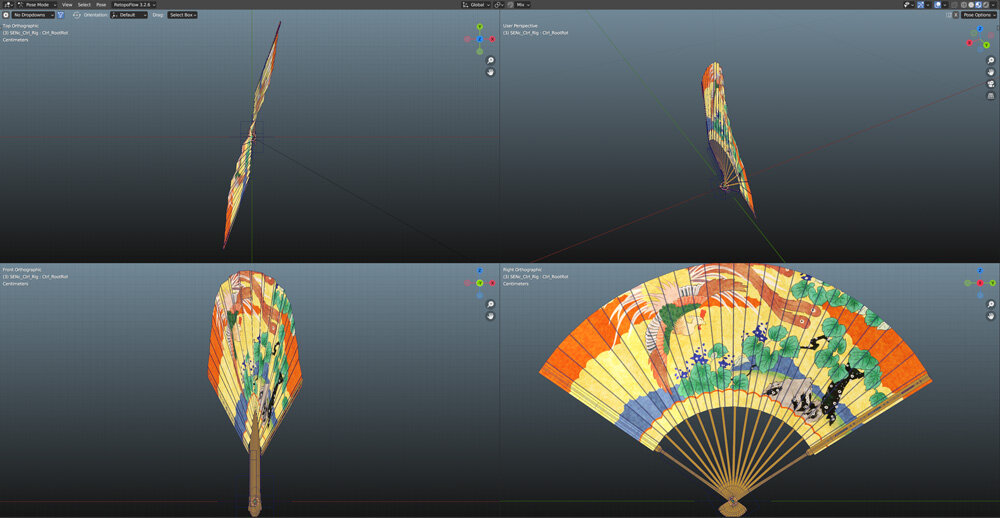Open the Orientation Default dropdown

coord(129,15)
